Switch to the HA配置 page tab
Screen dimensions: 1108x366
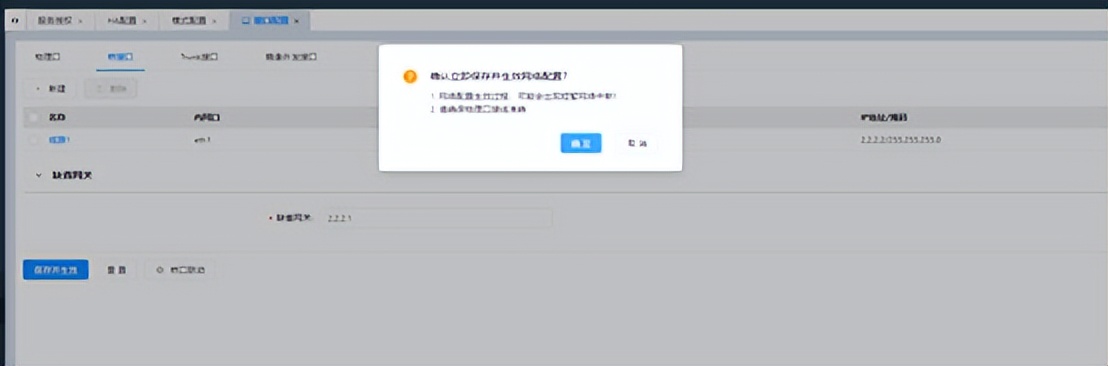tap(122, 21)
